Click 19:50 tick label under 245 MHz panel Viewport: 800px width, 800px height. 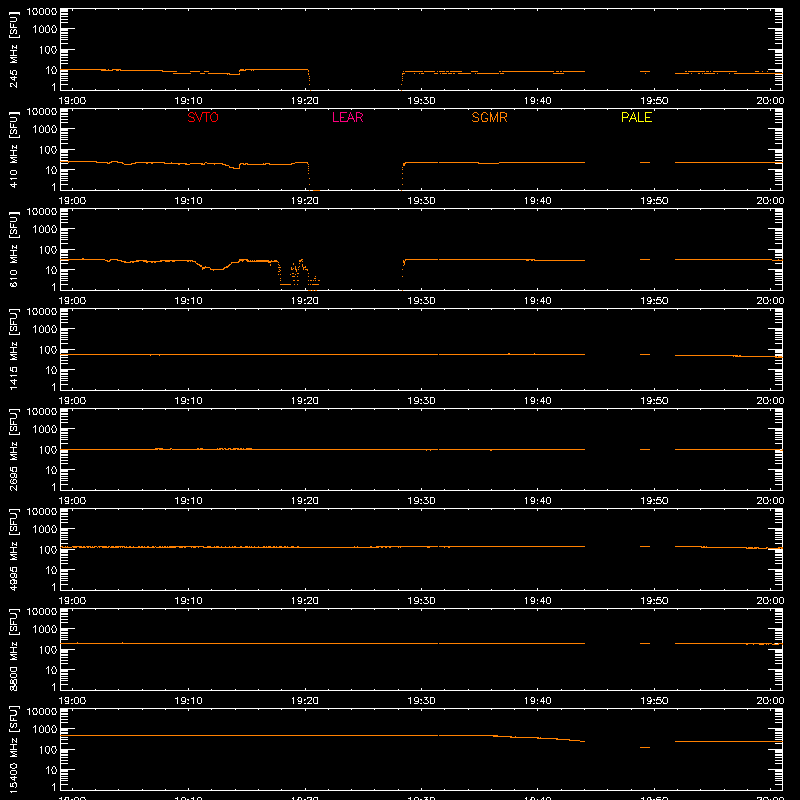point(654,101)
